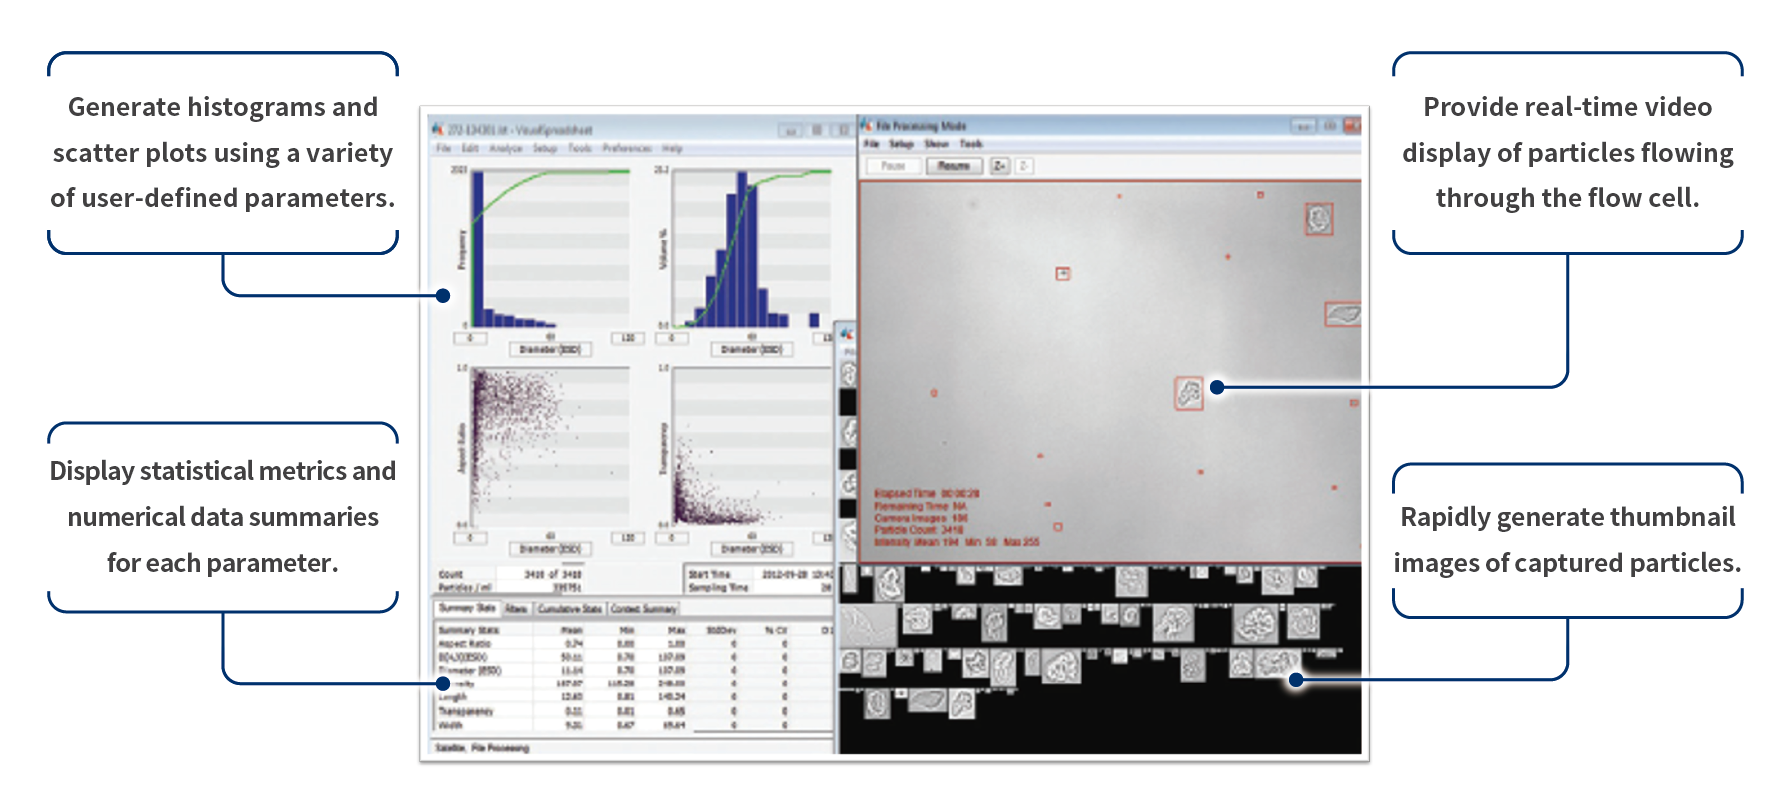Click the VisualSpreadsheet window title icon
Image resolution: width=1791 pixels, height=805 pixels.
437,129
